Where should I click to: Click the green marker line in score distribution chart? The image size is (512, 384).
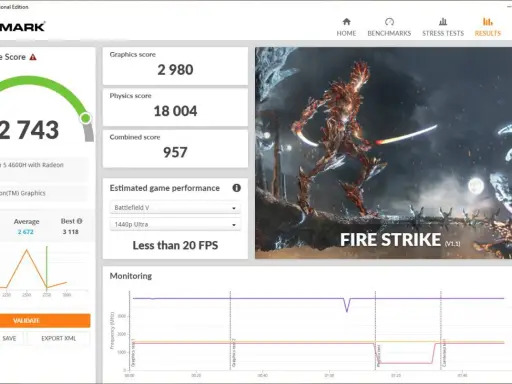coord(47,267)
